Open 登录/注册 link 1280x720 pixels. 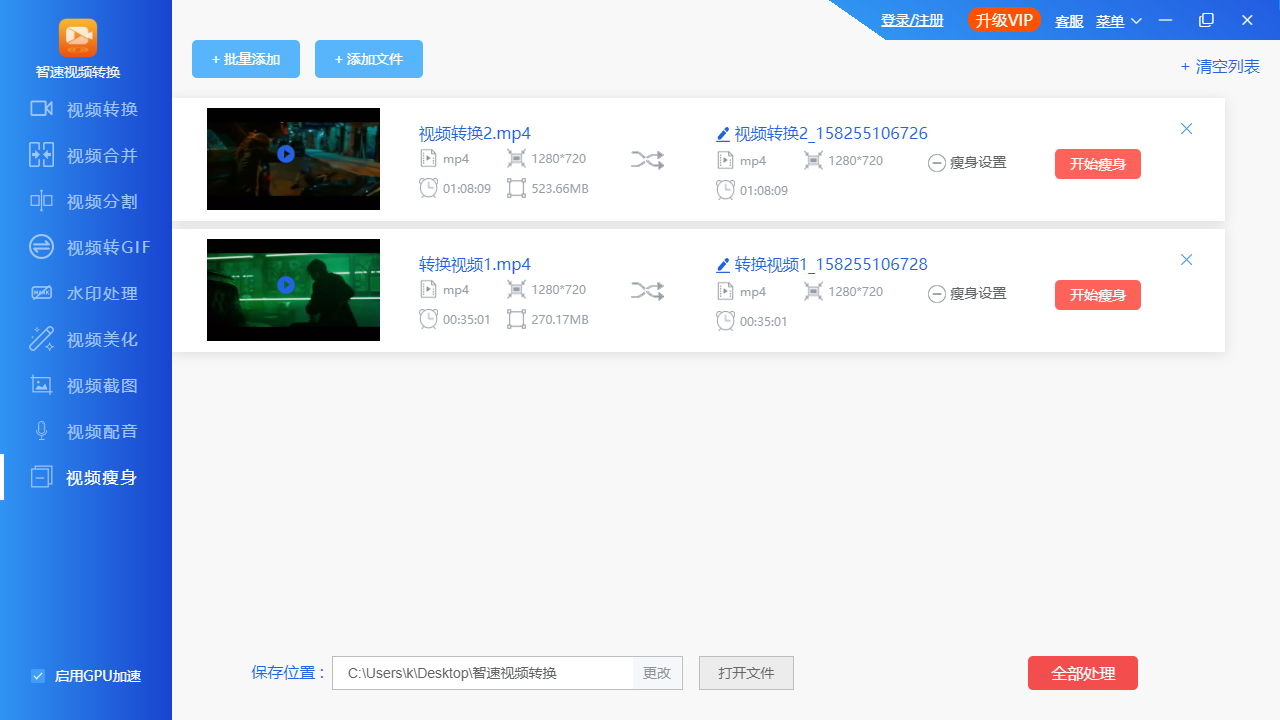[x=912, y=20]
